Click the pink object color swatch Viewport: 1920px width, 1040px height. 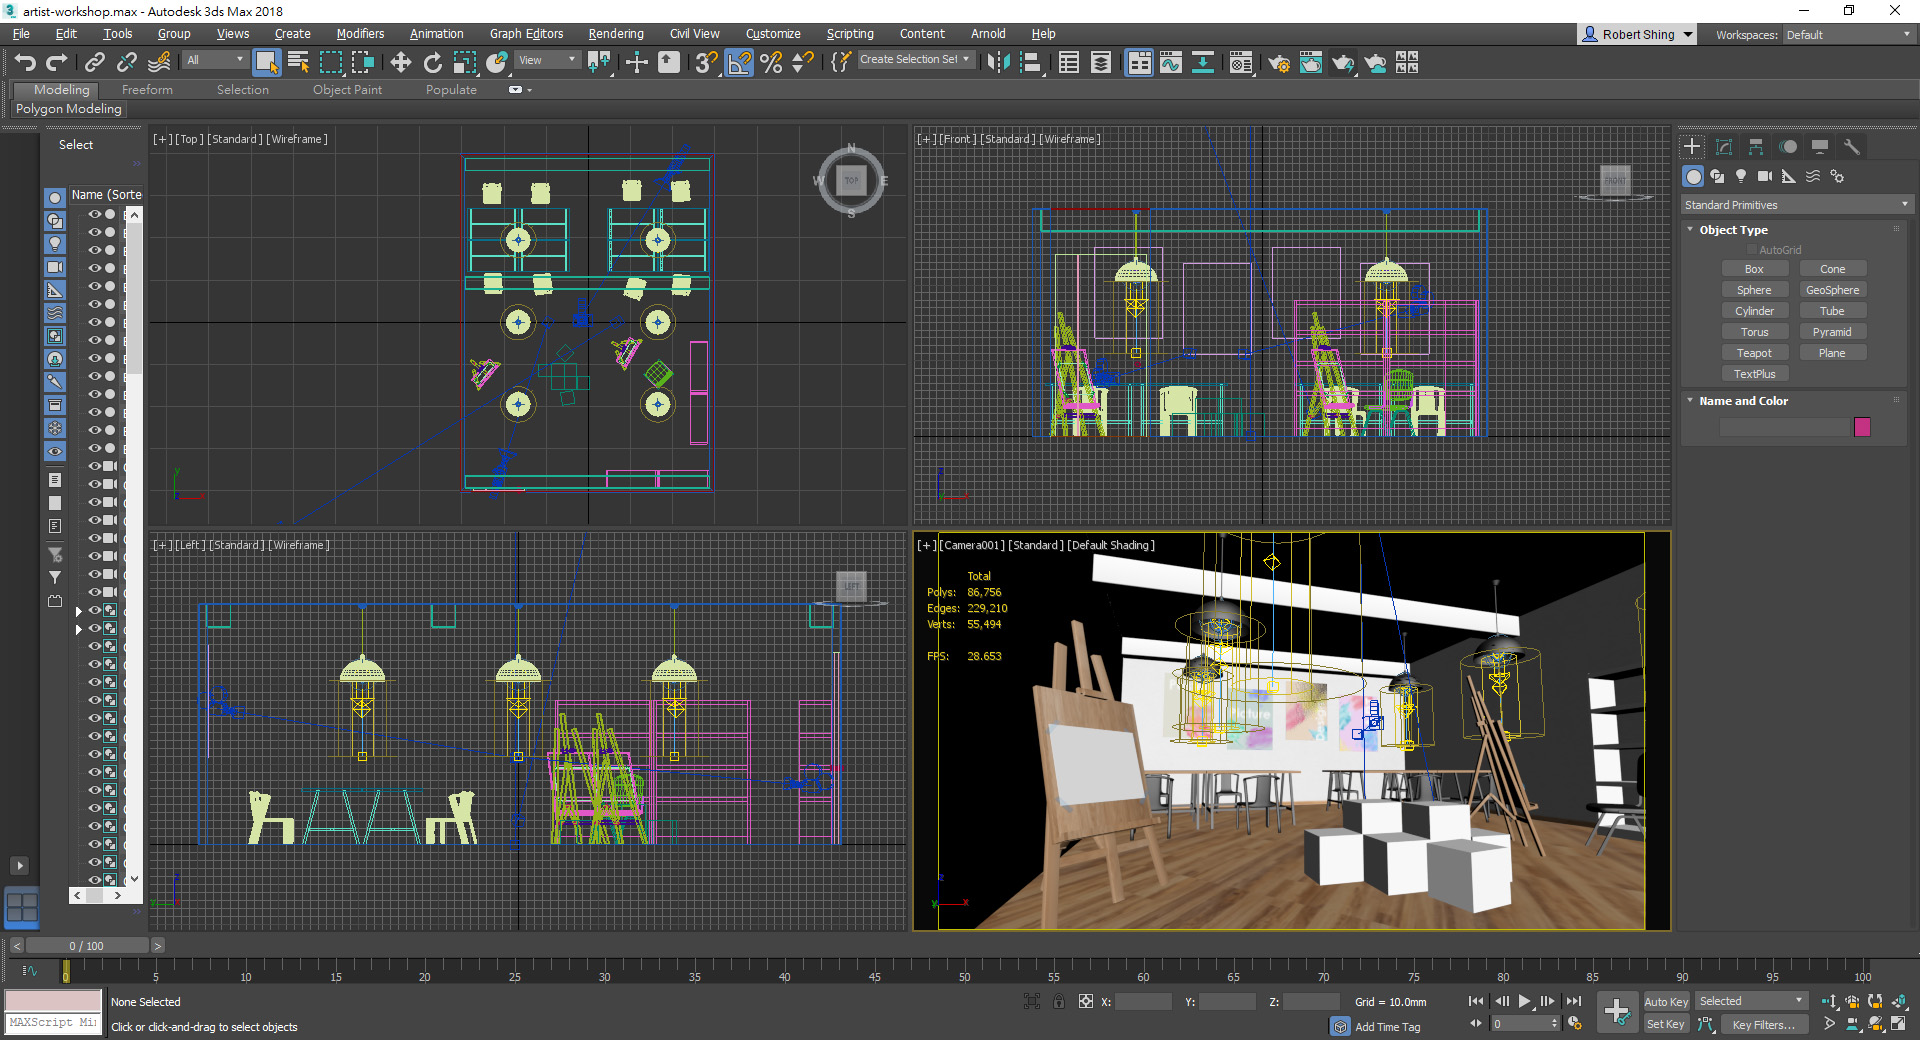[1862, 427]
